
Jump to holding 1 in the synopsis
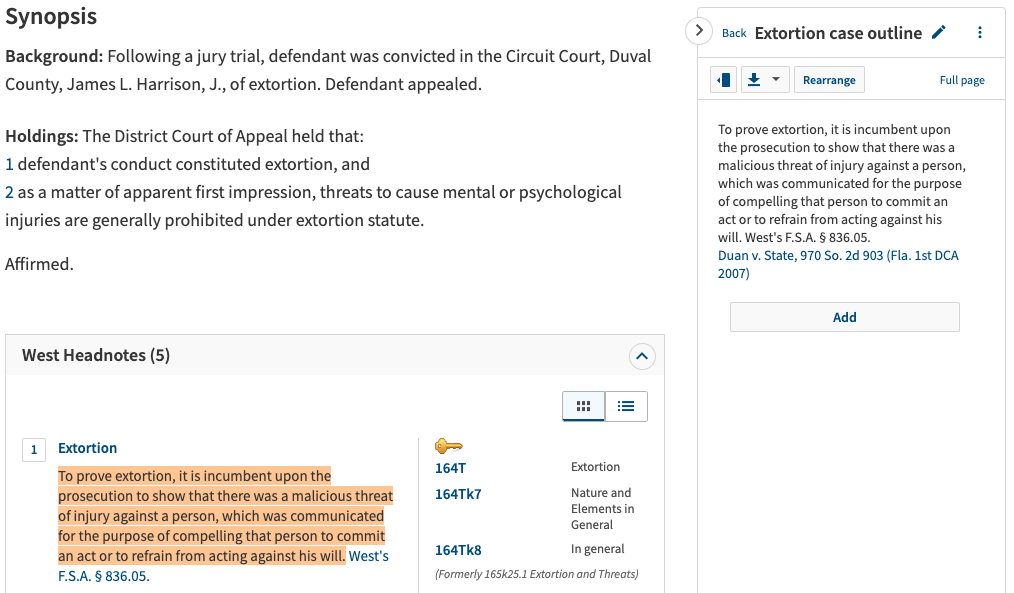(x=9, y=164)
